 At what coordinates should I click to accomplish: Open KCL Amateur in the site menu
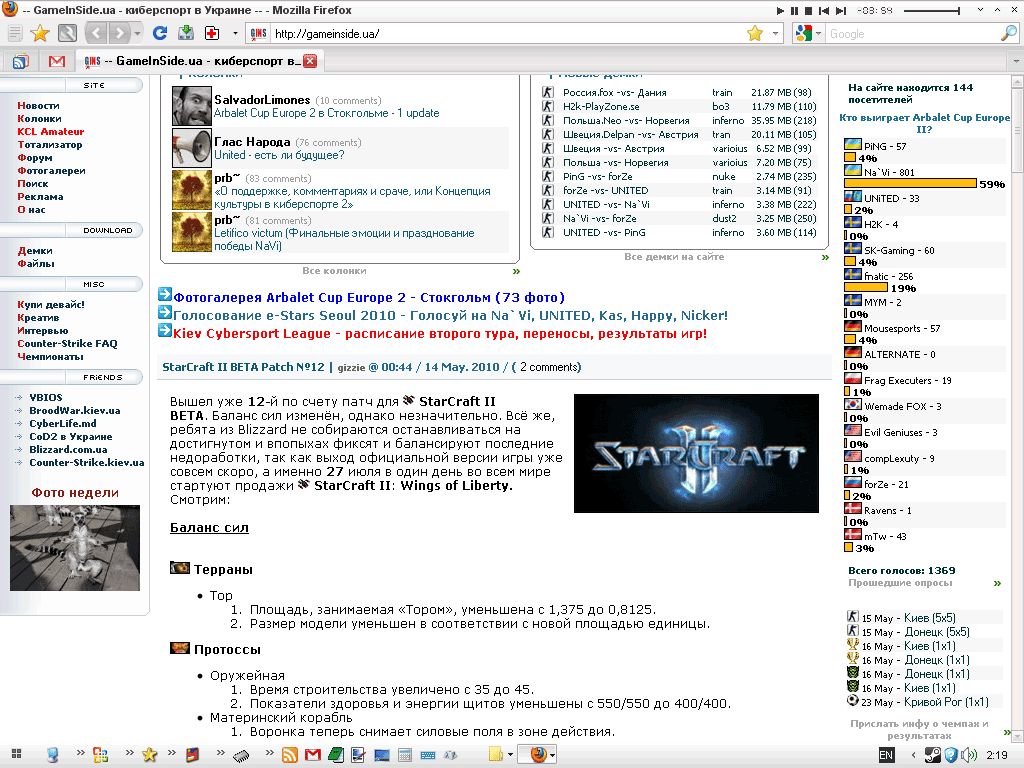(50, 131)
